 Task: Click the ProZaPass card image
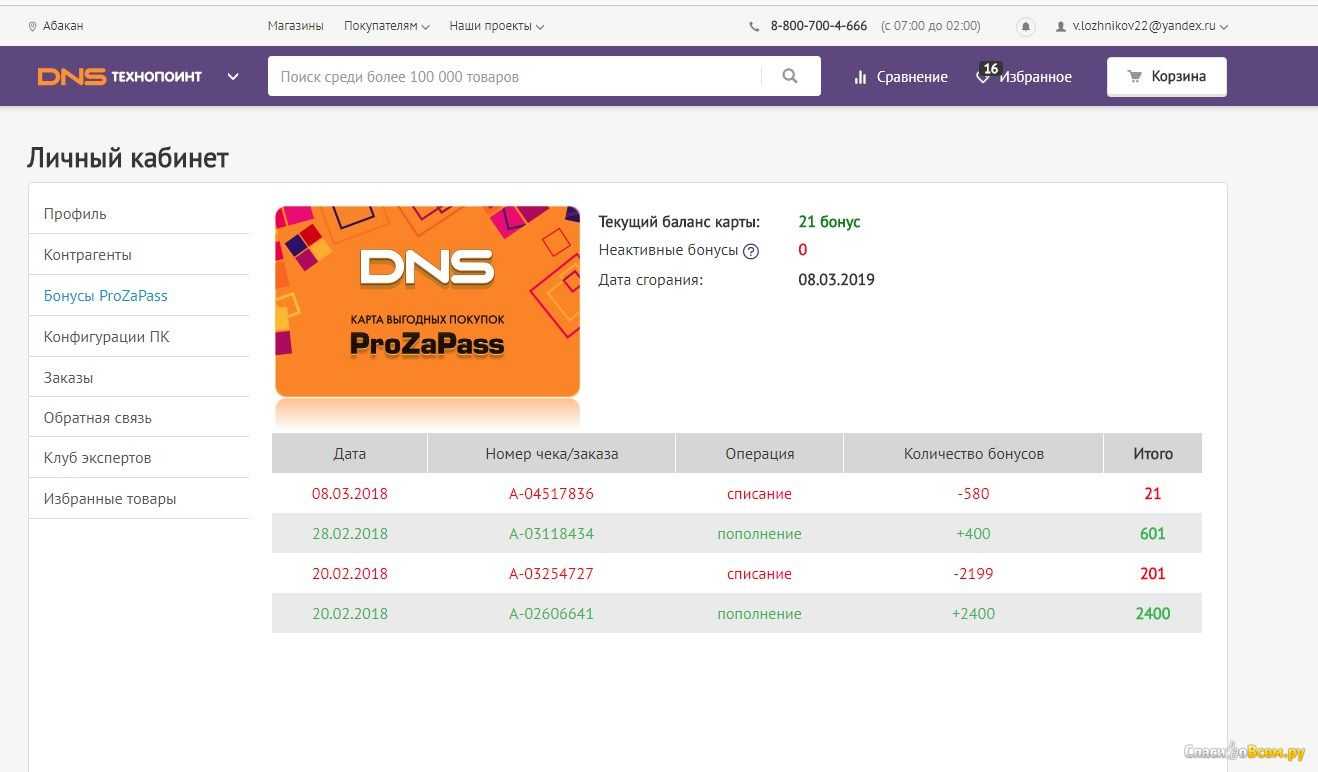(427, 301)
